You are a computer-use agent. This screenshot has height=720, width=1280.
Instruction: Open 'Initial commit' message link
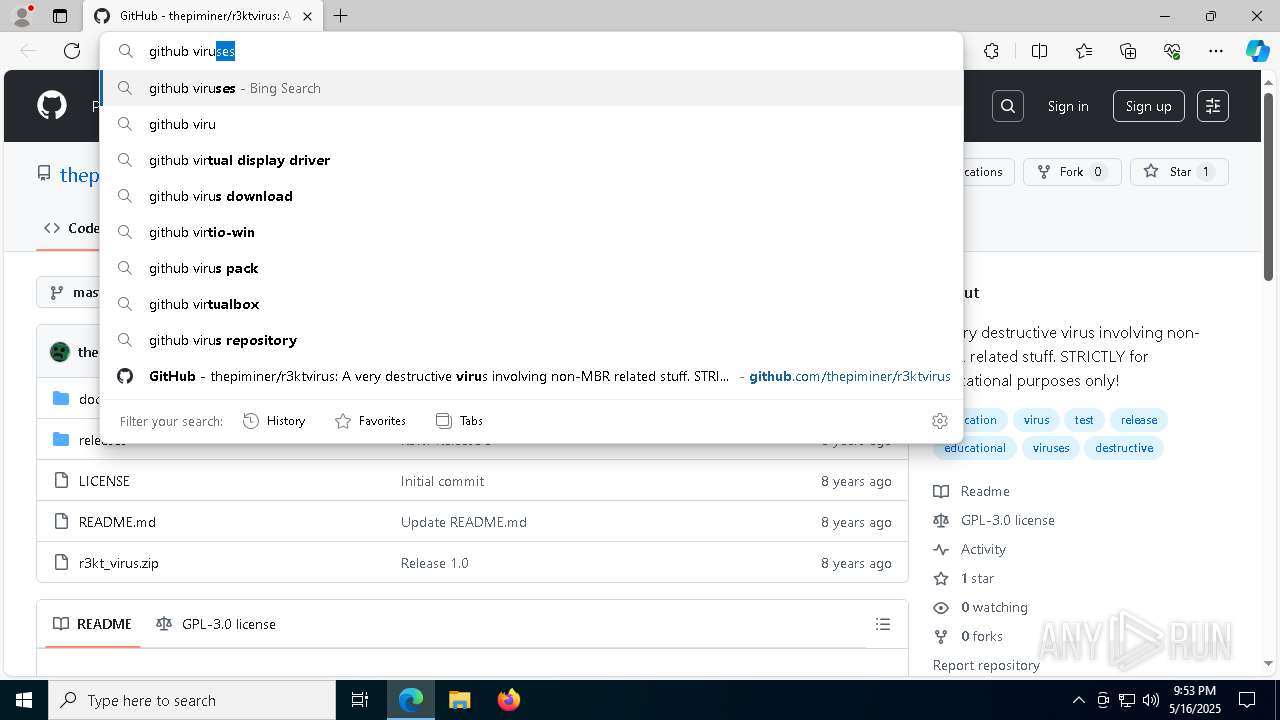(442, 481)
